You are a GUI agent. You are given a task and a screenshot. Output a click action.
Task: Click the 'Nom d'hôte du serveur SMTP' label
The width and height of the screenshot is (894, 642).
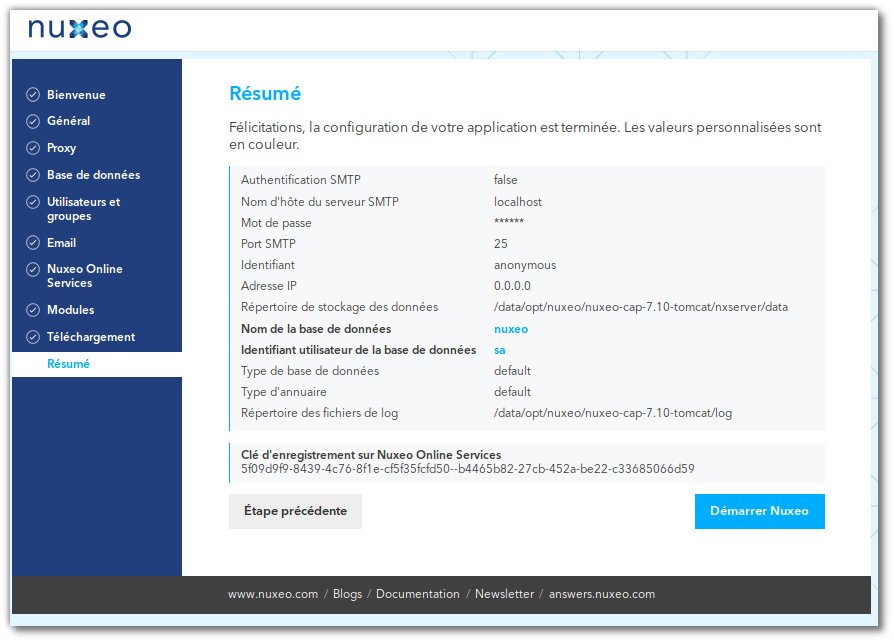point(319,202)
